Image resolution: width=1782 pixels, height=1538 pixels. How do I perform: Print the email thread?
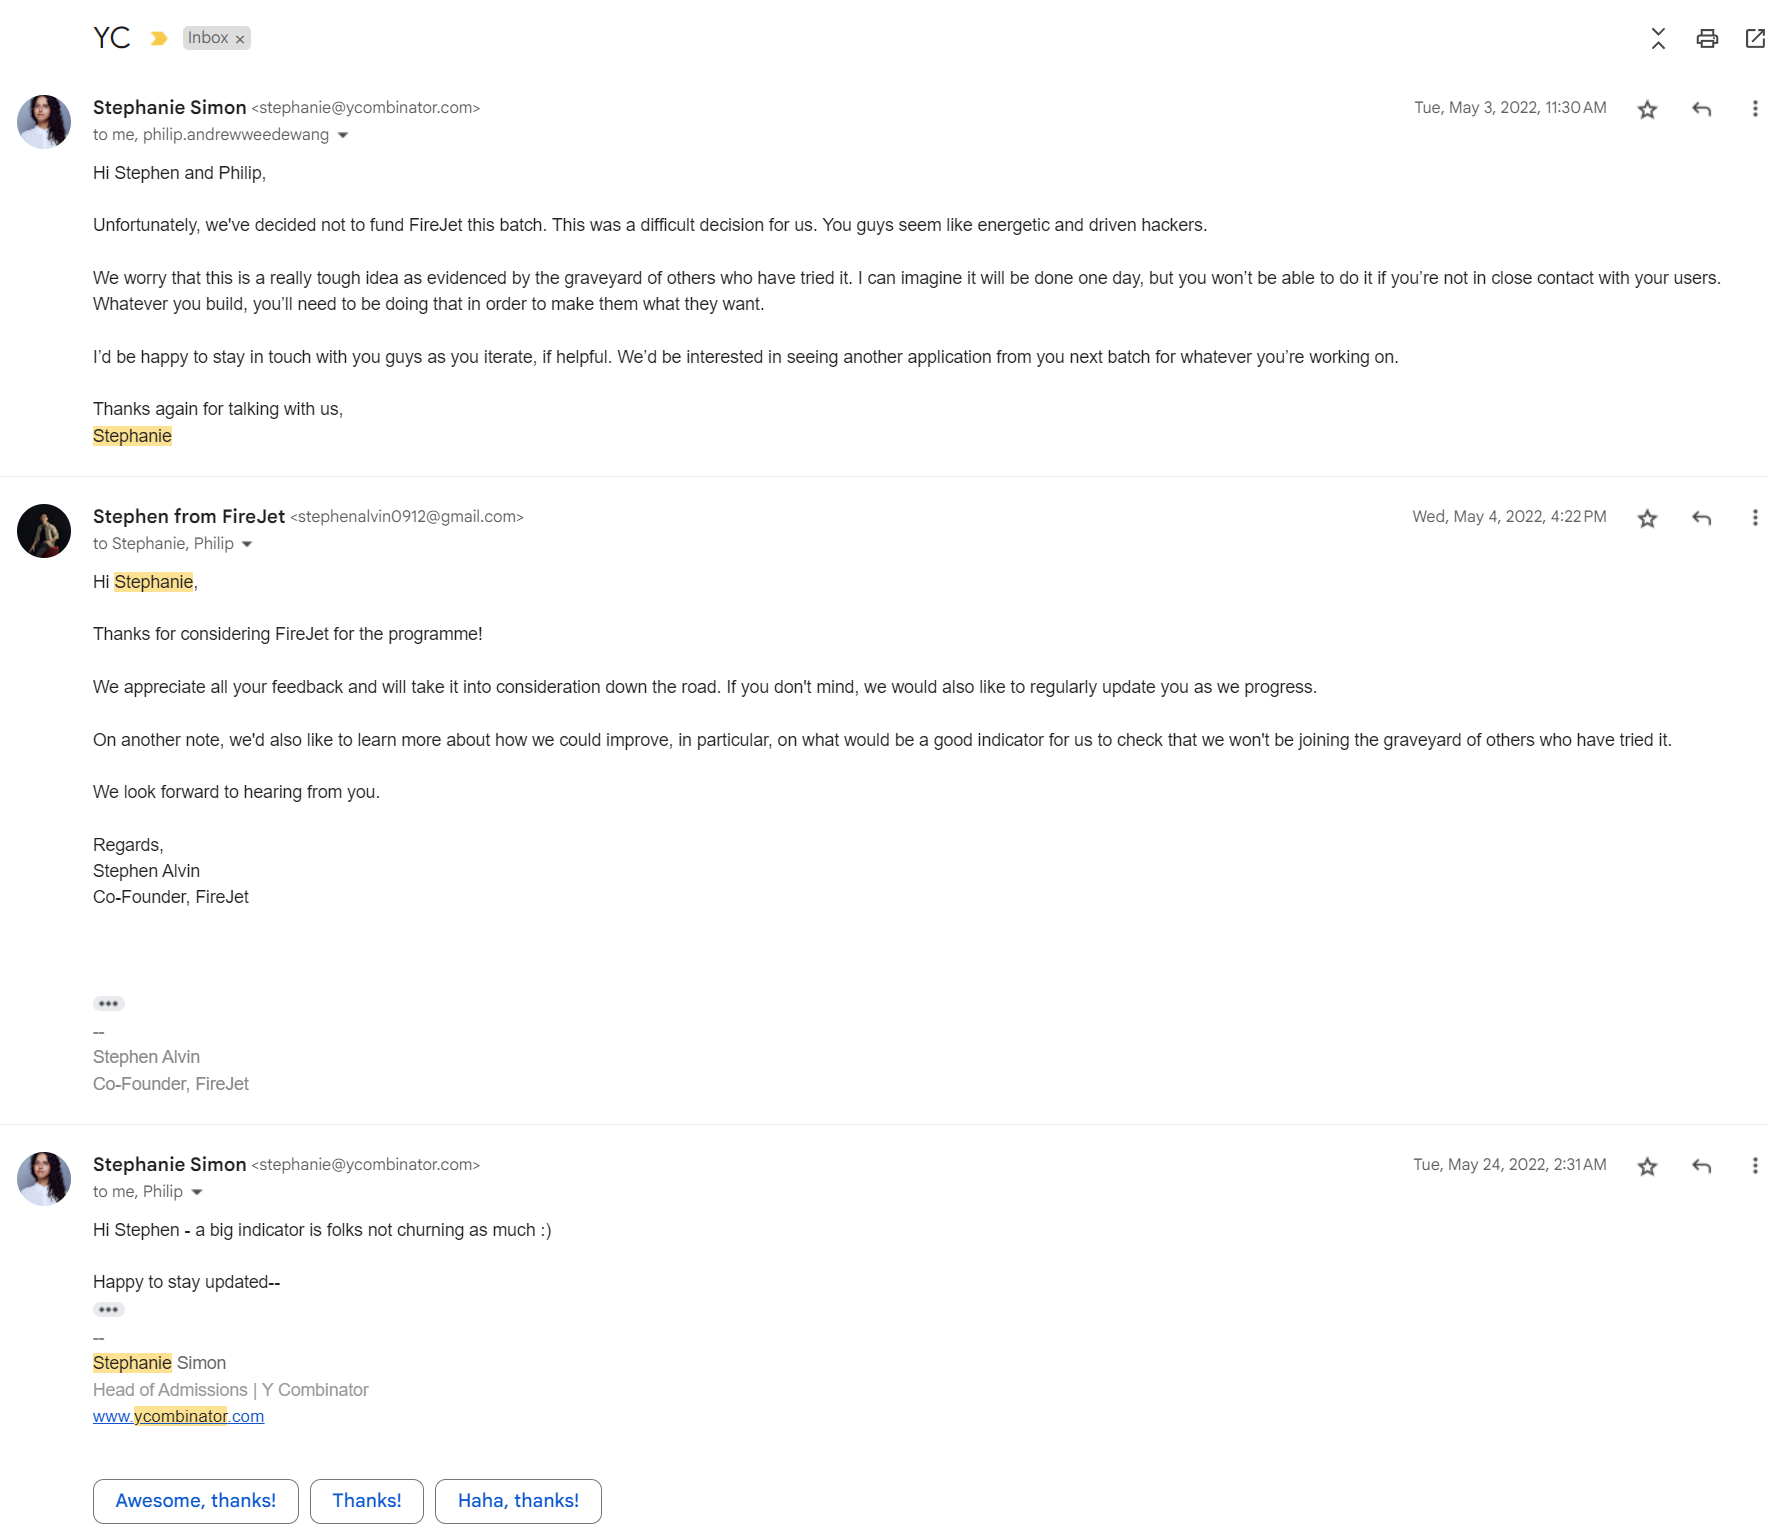(1706, 38)
